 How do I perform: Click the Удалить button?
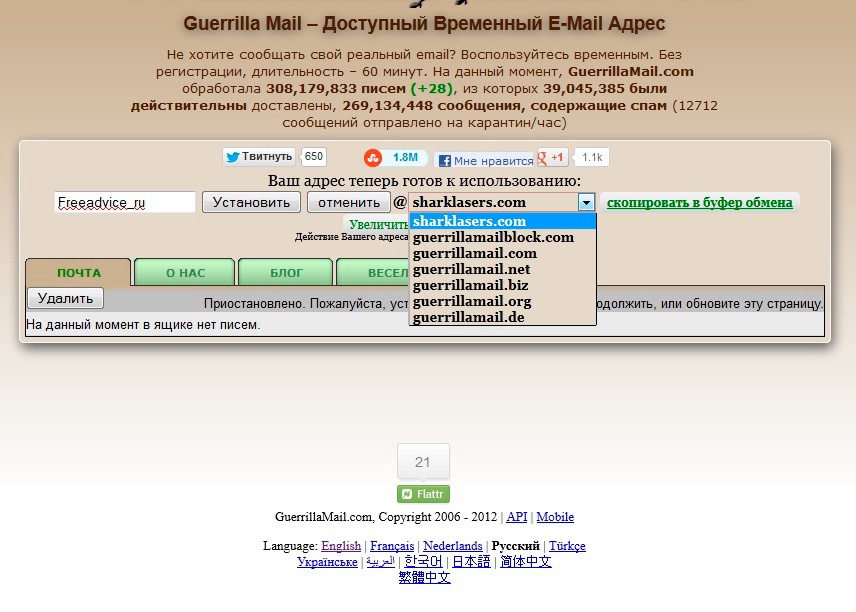(x=66, y=298)
